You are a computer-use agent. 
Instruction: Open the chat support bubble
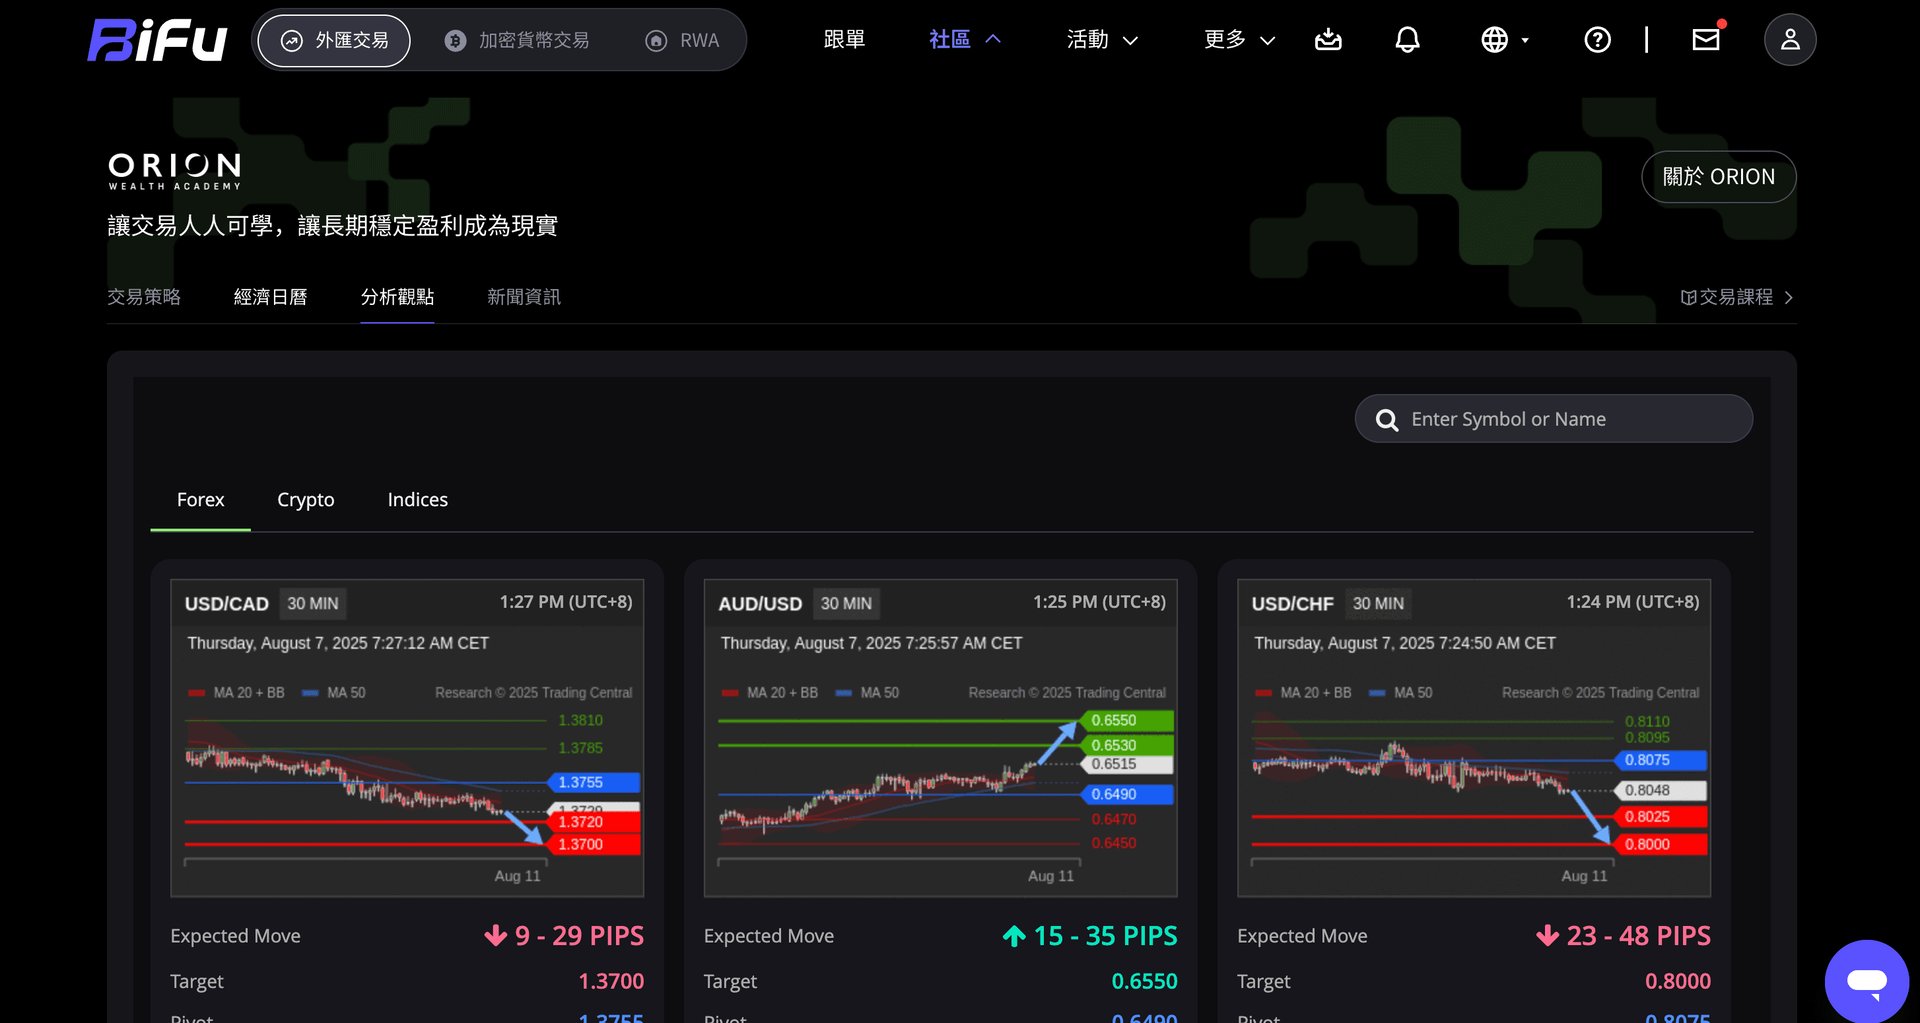pyautogui.click(x=1866, y=981)
